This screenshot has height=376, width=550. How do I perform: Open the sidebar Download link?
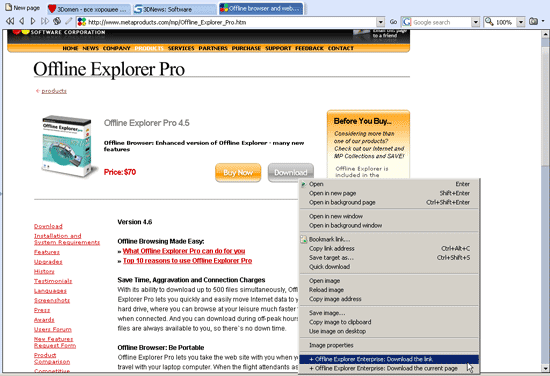[48, 226]
